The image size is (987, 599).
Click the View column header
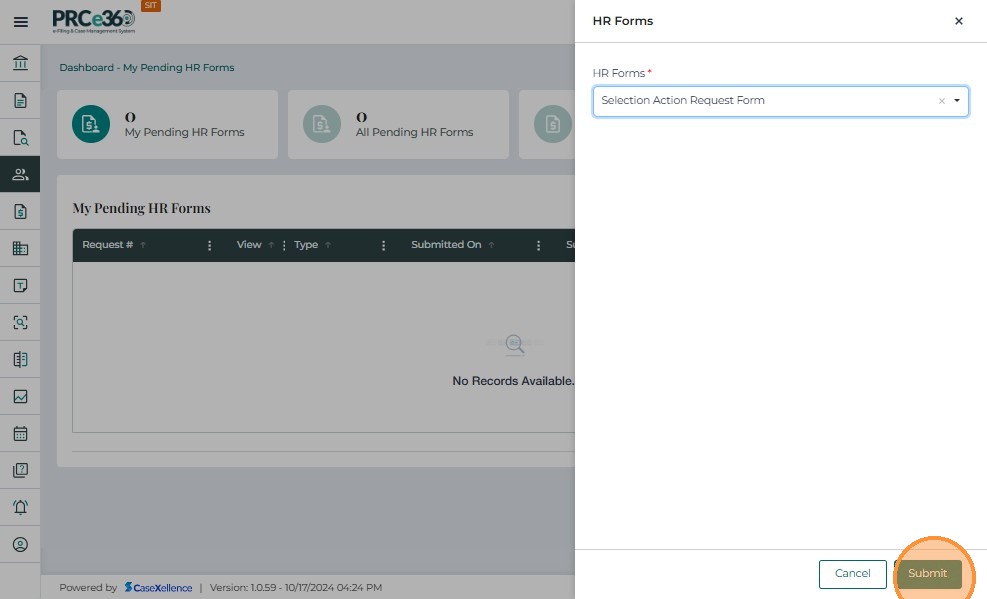(249, 245)
